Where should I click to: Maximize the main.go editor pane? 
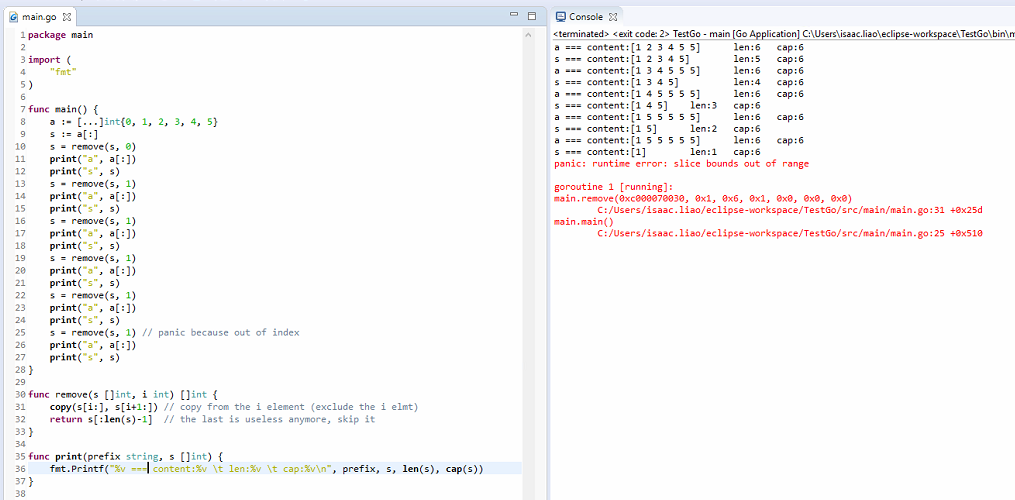pos(532,16)
